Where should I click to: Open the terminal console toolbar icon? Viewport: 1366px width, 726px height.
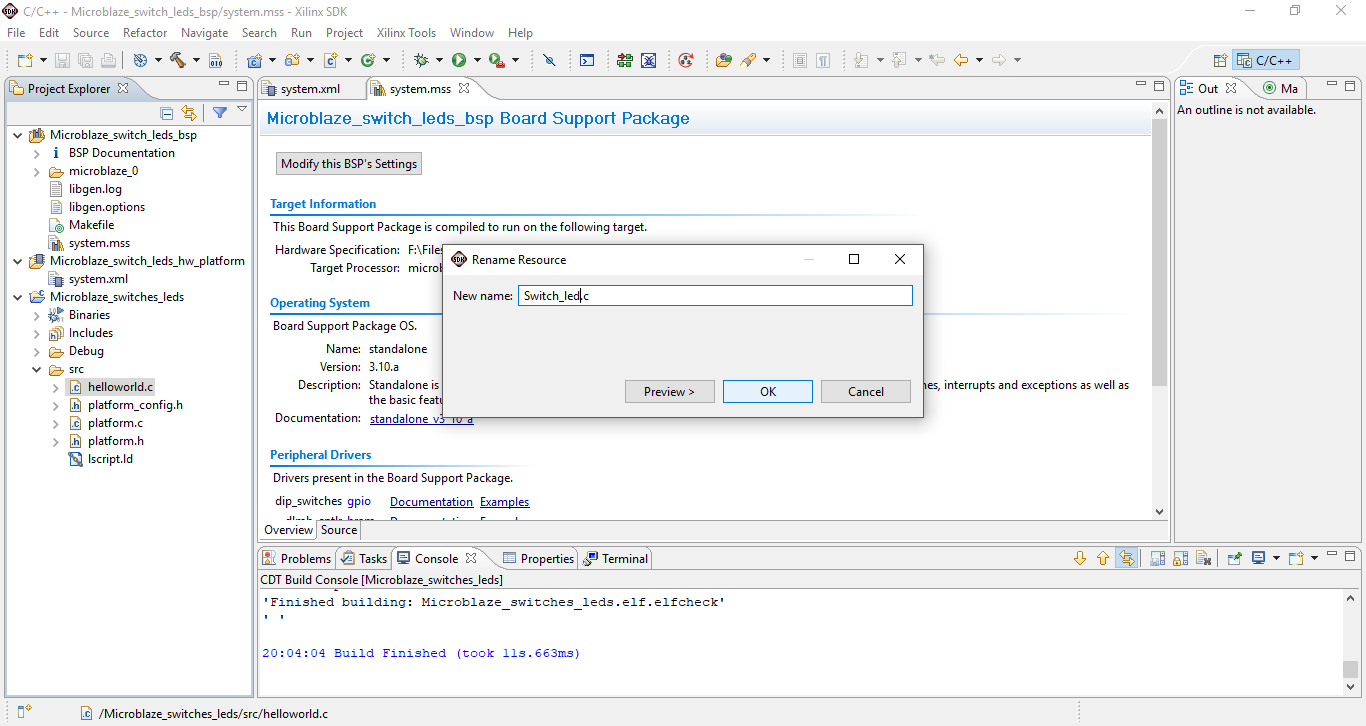pyautogui.click(x=587, y=60)
